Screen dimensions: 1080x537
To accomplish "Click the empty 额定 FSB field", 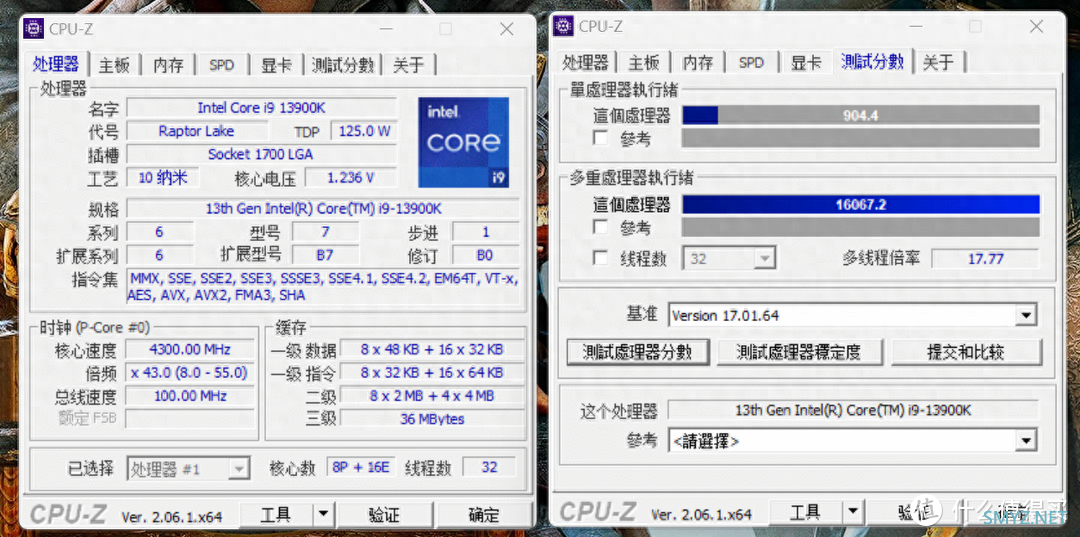I will (189, 418).
